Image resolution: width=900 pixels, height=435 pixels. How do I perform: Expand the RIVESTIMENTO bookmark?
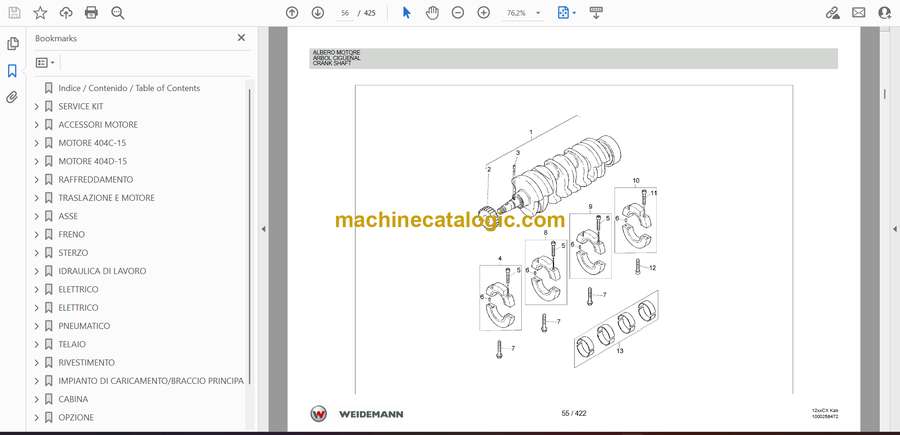pos(37,363)
